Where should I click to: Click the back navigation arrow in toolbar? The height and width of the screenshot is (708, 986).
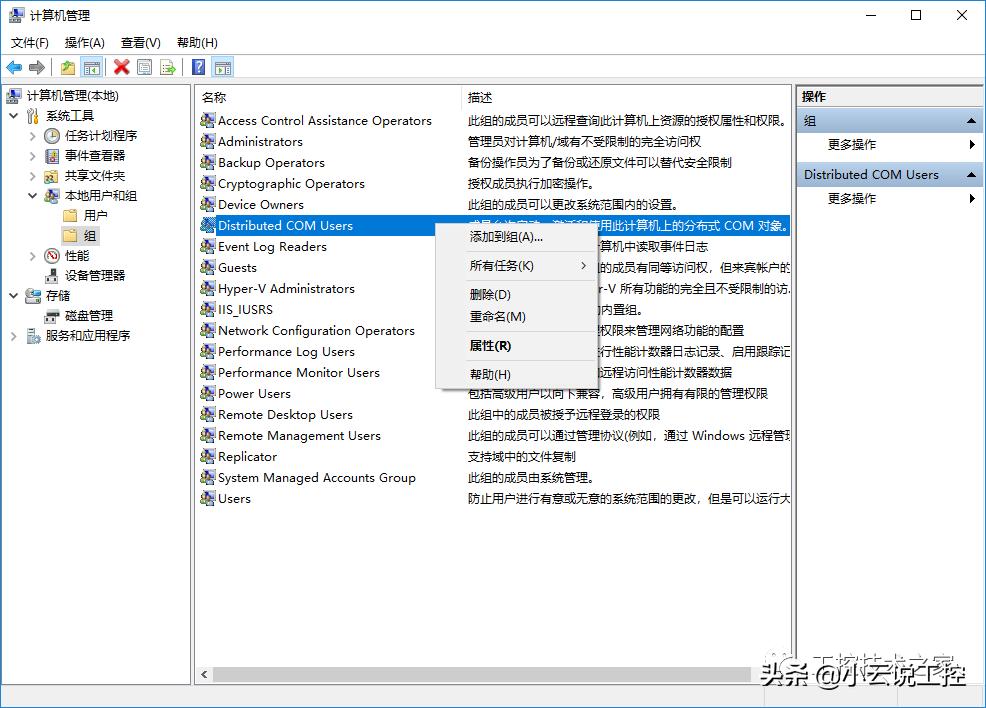(x=14, y=66)
